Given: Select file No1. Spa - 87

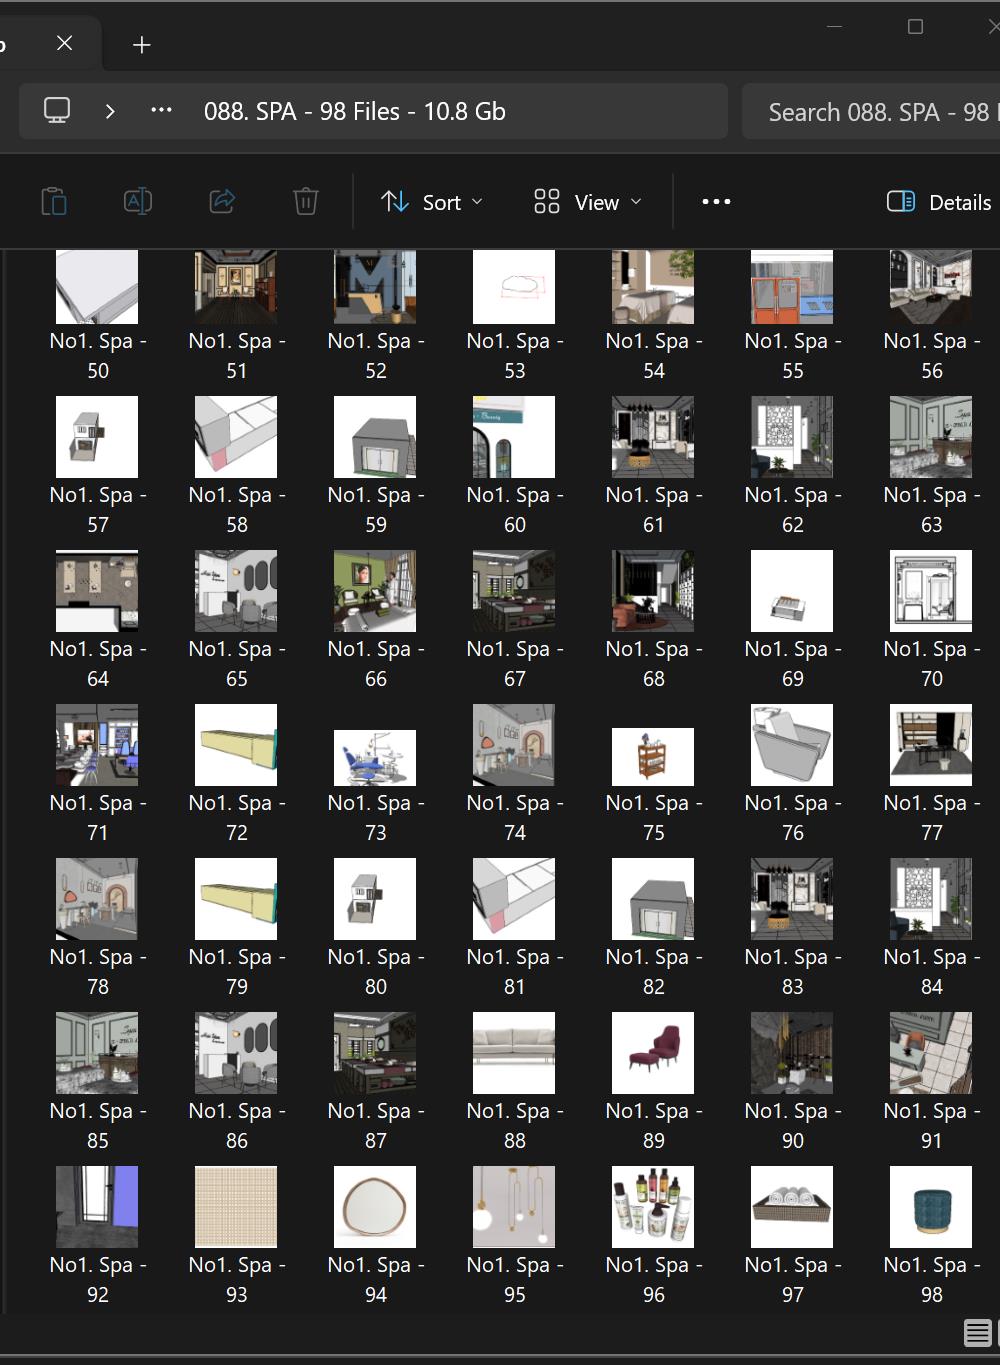Looking at the screenshot, I should pos(375,1083).
